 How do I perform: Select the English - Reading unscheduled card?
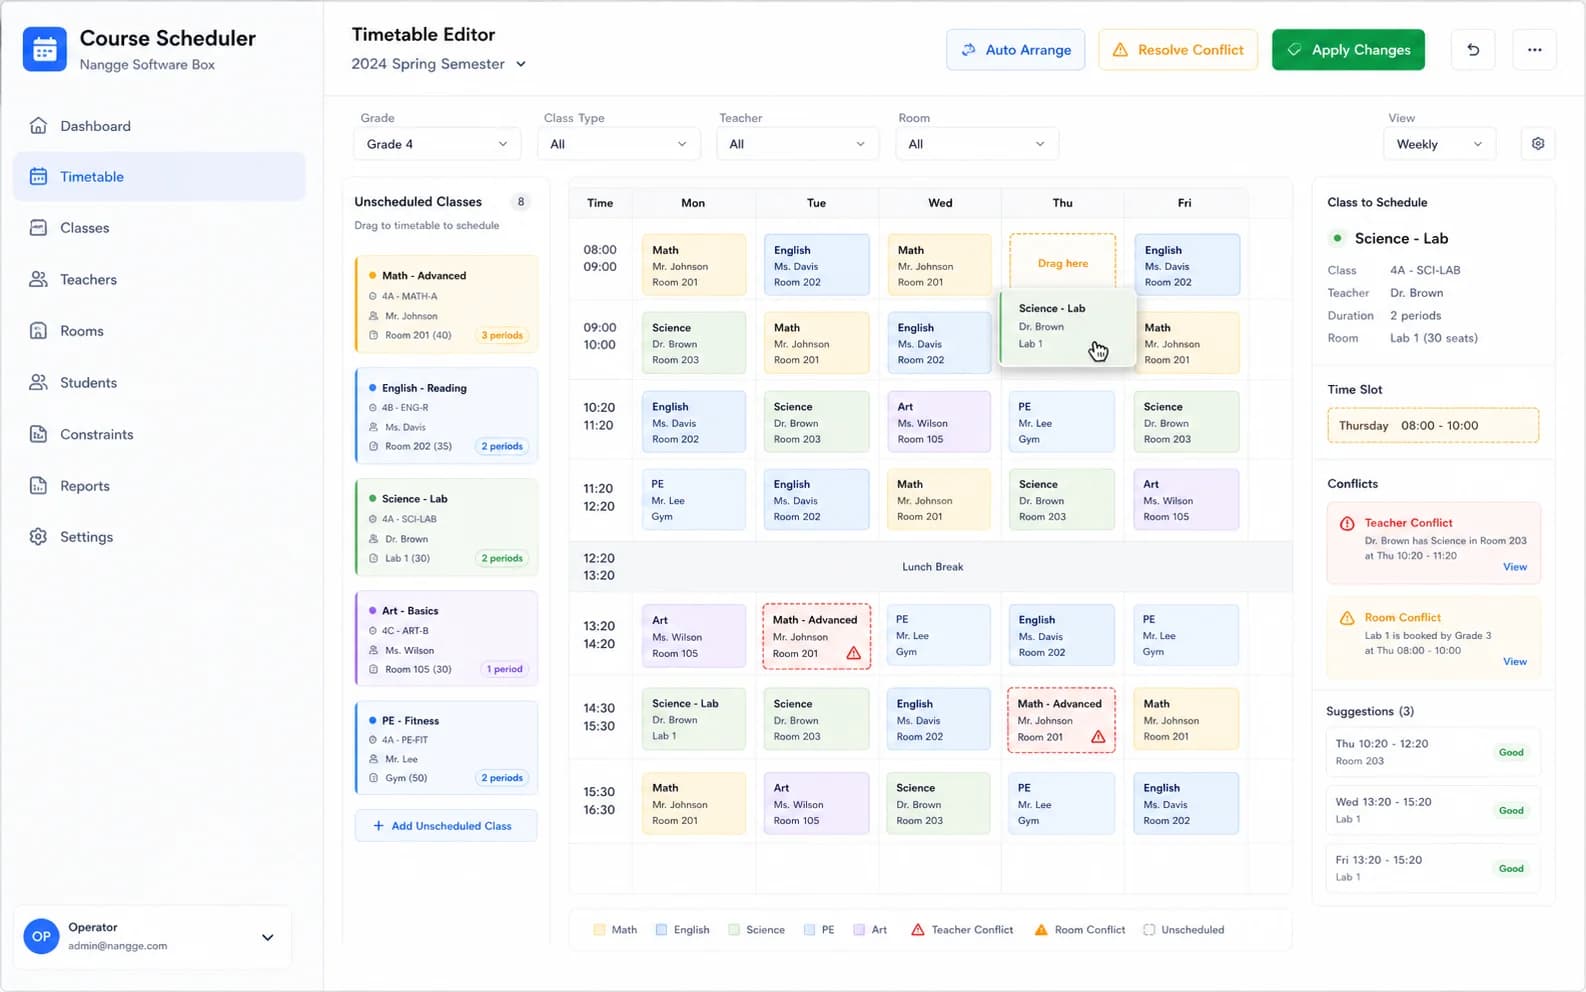click(x=447, y=416)
